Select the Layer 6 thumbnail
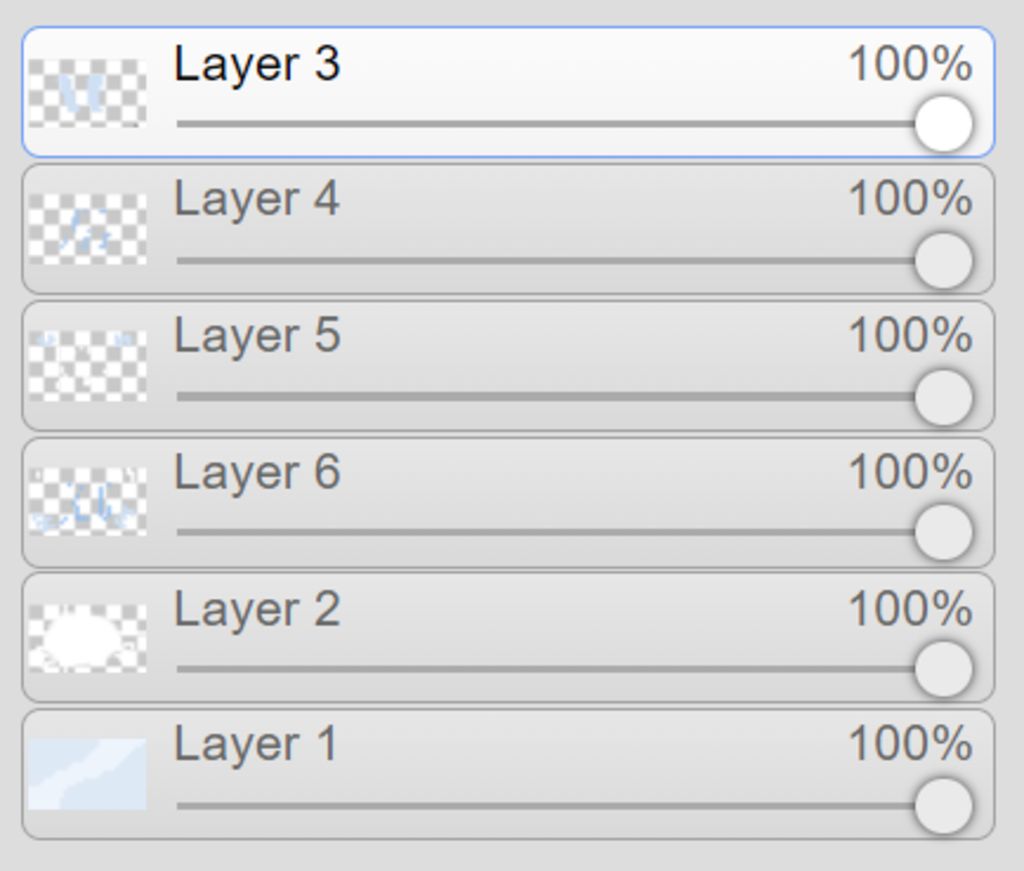 87,501
